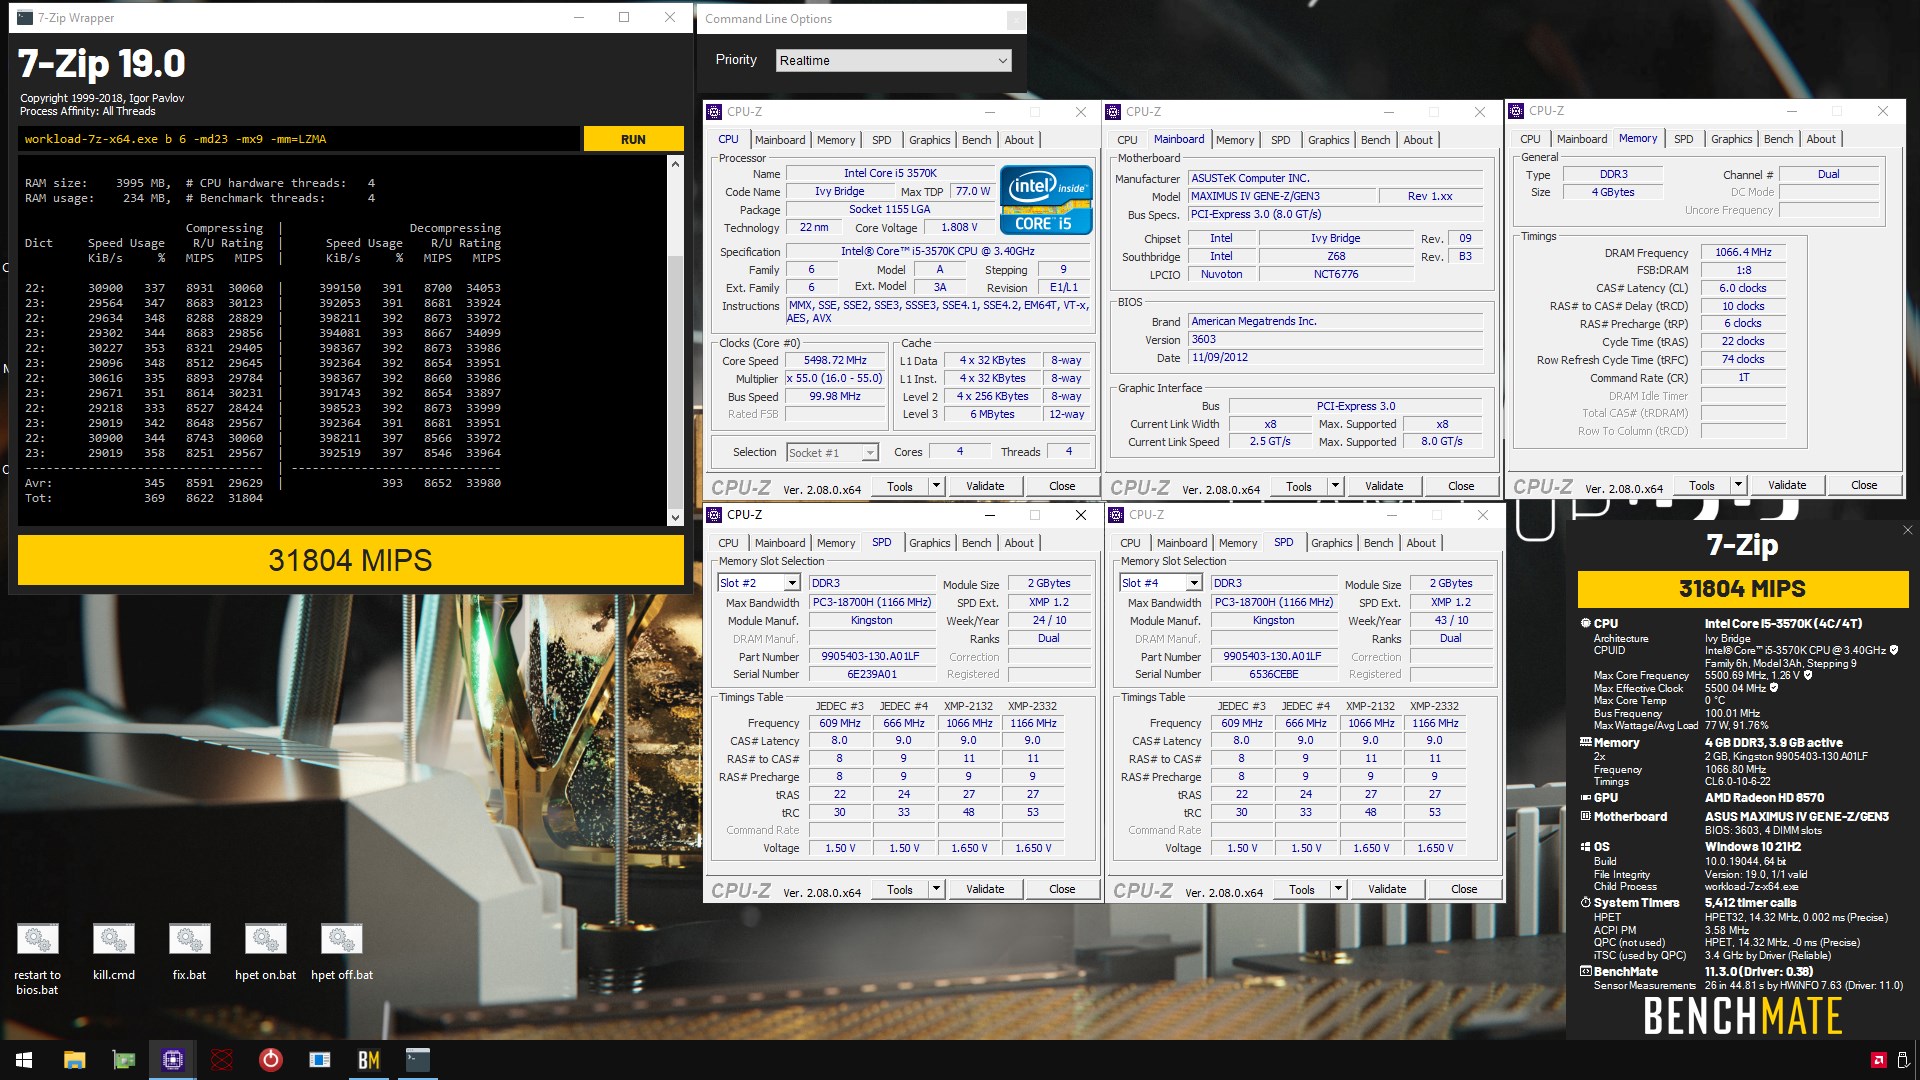Click the 7-Zip command line input field
The width and height of the screenshot is (1920, 1080).
[x=299, y=139]
